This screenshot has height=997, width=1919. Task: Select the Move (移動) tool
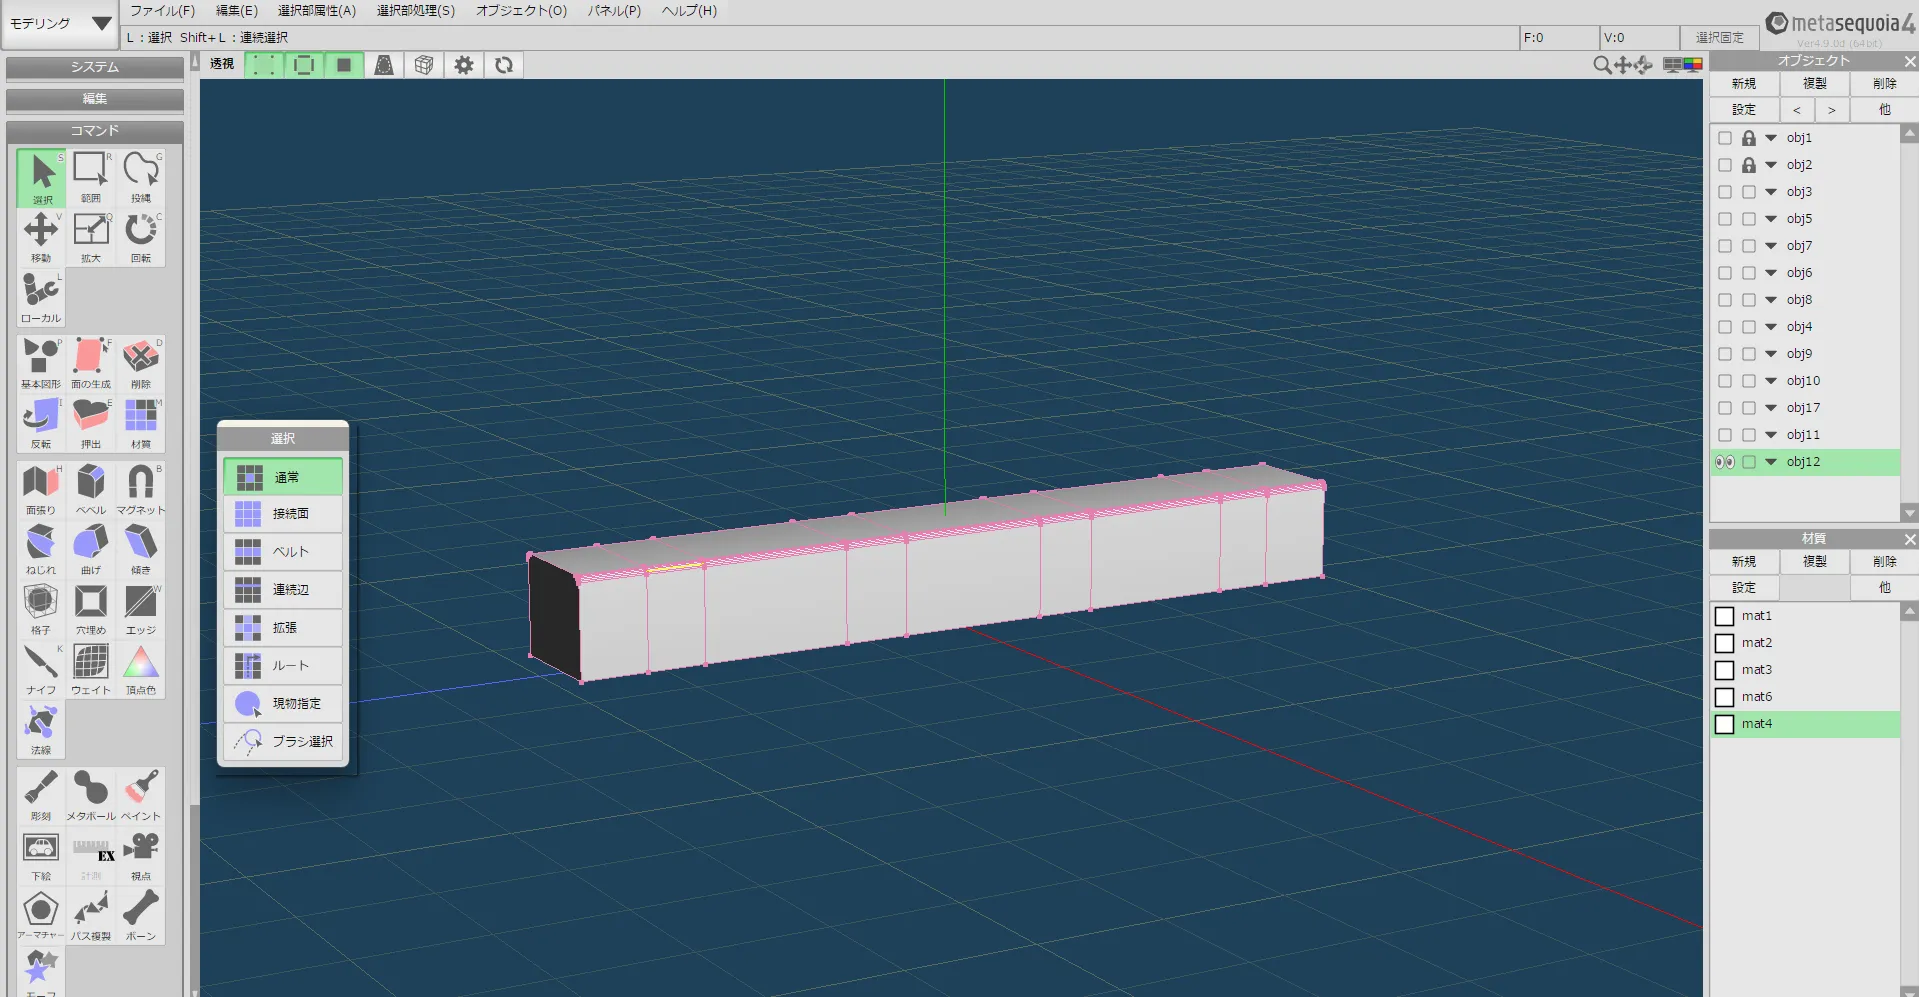(41, 234)
